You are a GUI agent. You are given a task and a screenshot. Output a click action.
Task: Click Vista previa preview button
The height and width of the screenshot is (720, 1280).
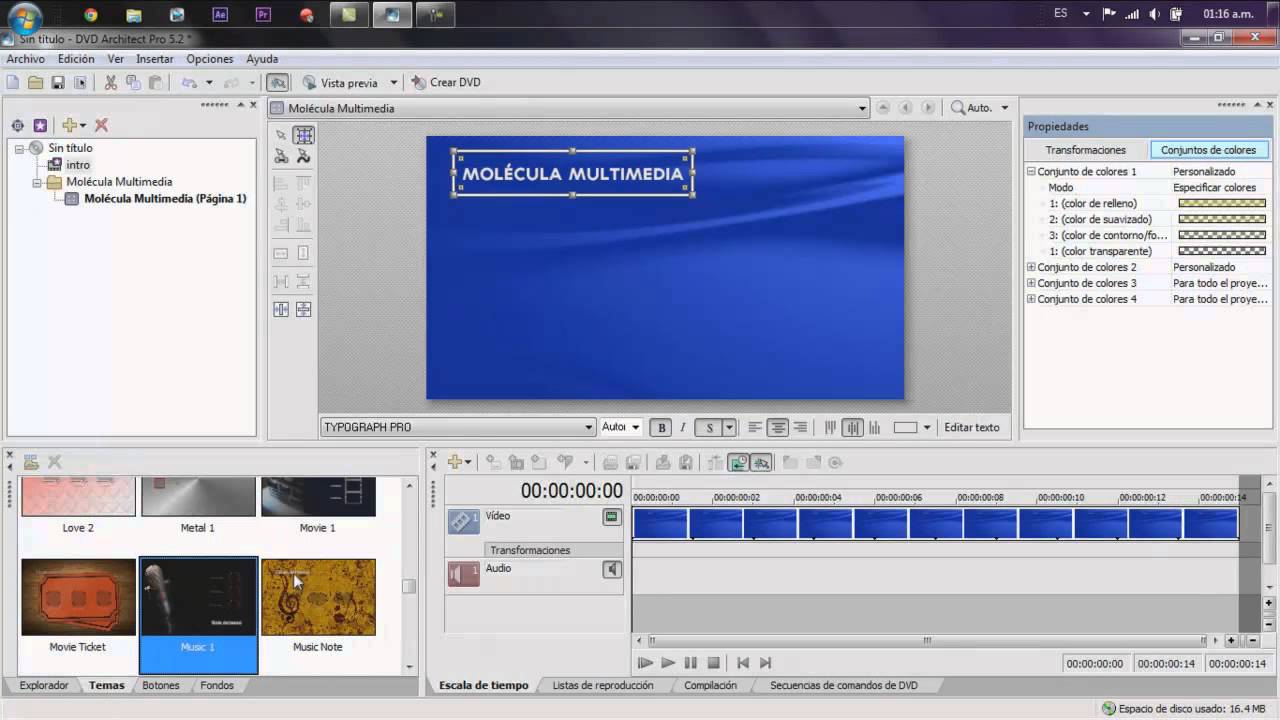click(341, 83)
